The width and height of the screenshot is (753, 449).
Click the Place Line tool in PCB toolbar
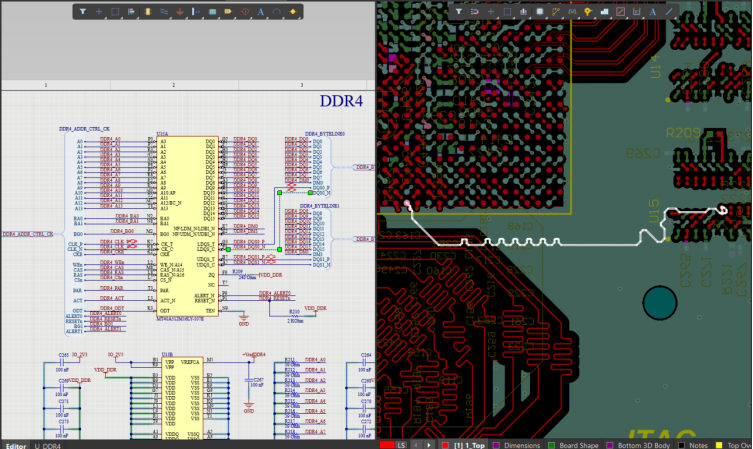point(669,12)
